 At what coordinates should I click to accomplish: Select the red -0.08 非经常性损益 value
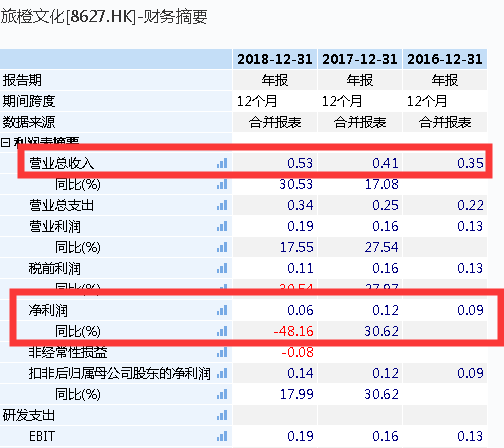point(297,352)
